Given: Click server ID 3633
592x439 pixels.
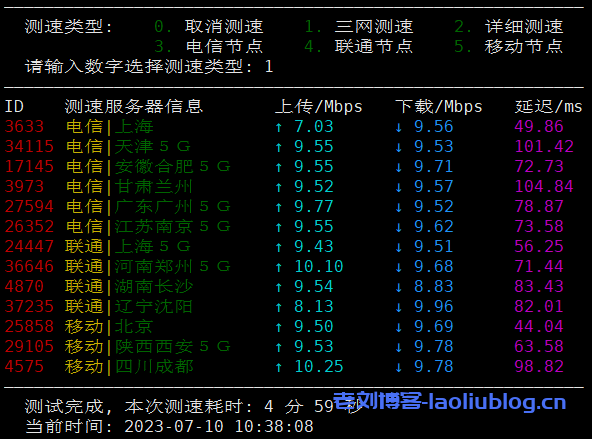Looking at the screenshot, I should 25,126.
